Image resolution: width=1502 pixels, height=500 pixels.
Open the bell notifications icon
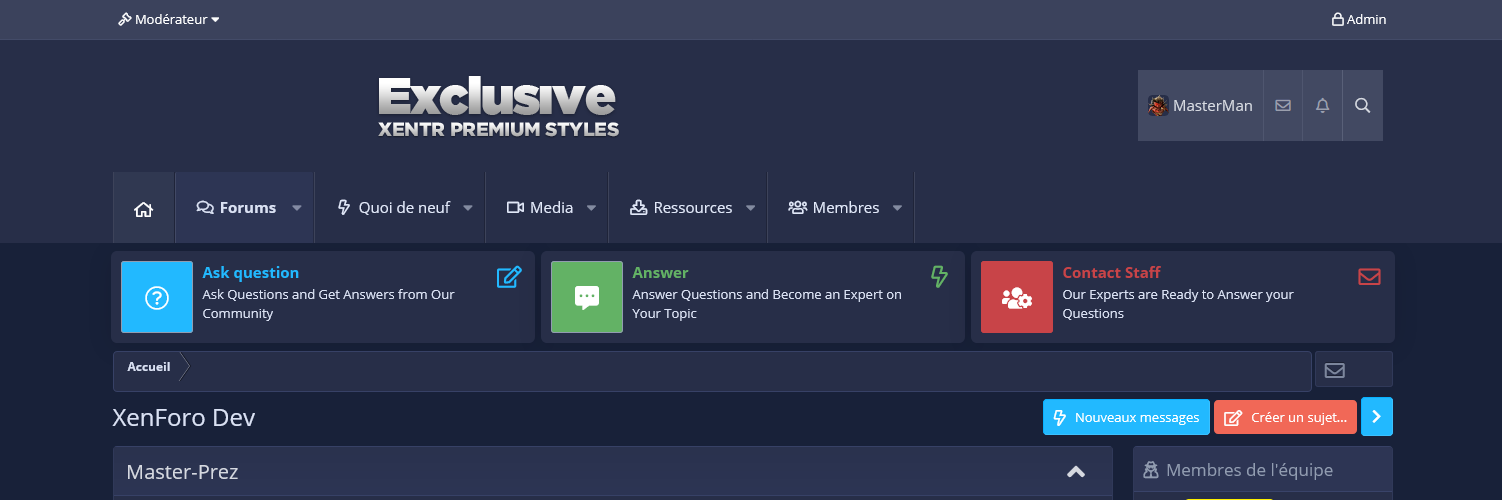(1322, 105)
